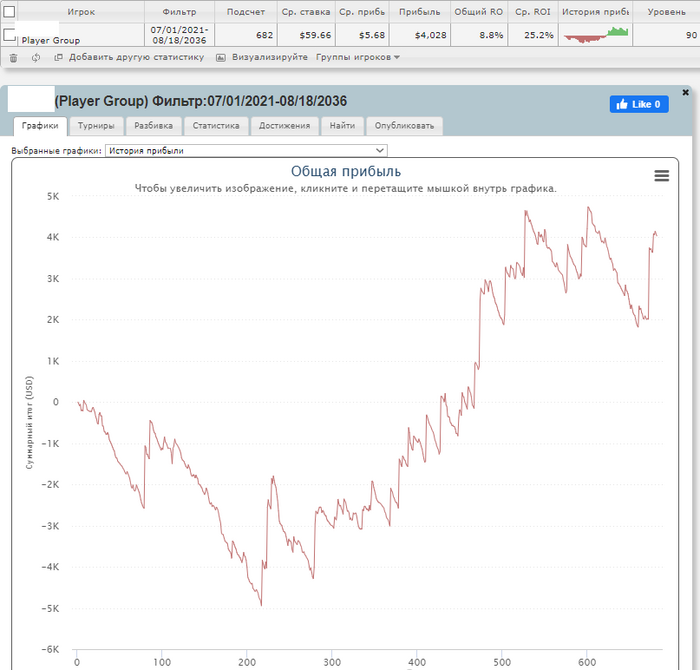Screen dimensions: 700x670
Task: Click the Суммарный итог (USD) axis title
Action: click(x=29, y=422)
